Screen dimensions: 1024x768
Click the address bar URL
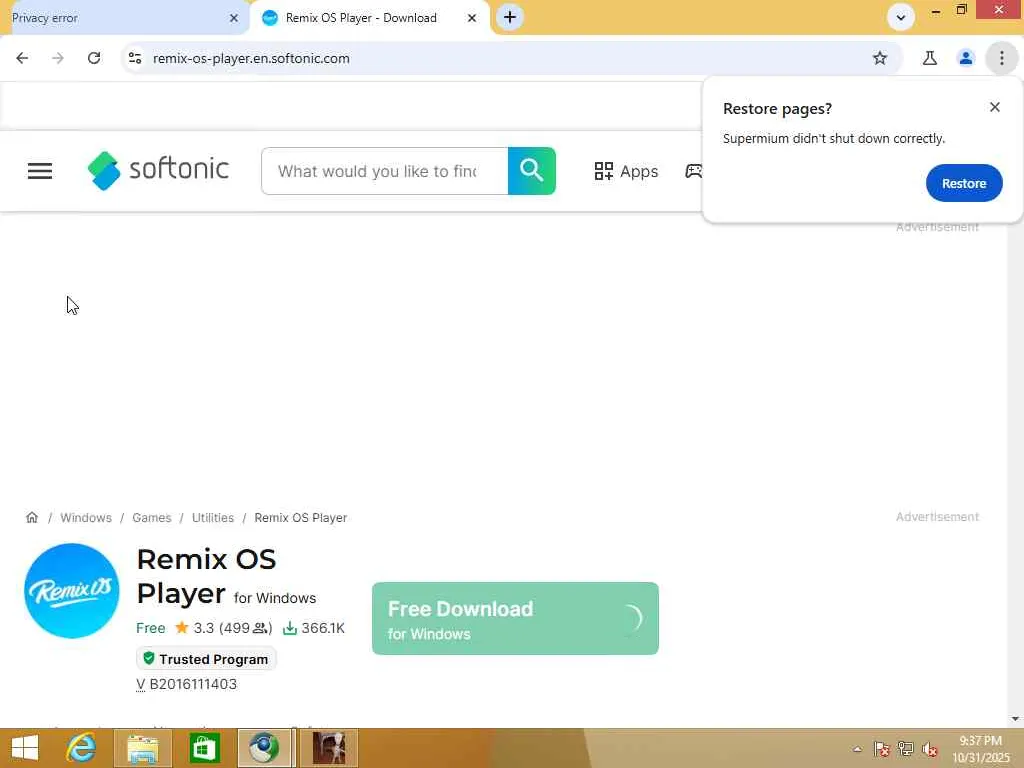point(251,58)
